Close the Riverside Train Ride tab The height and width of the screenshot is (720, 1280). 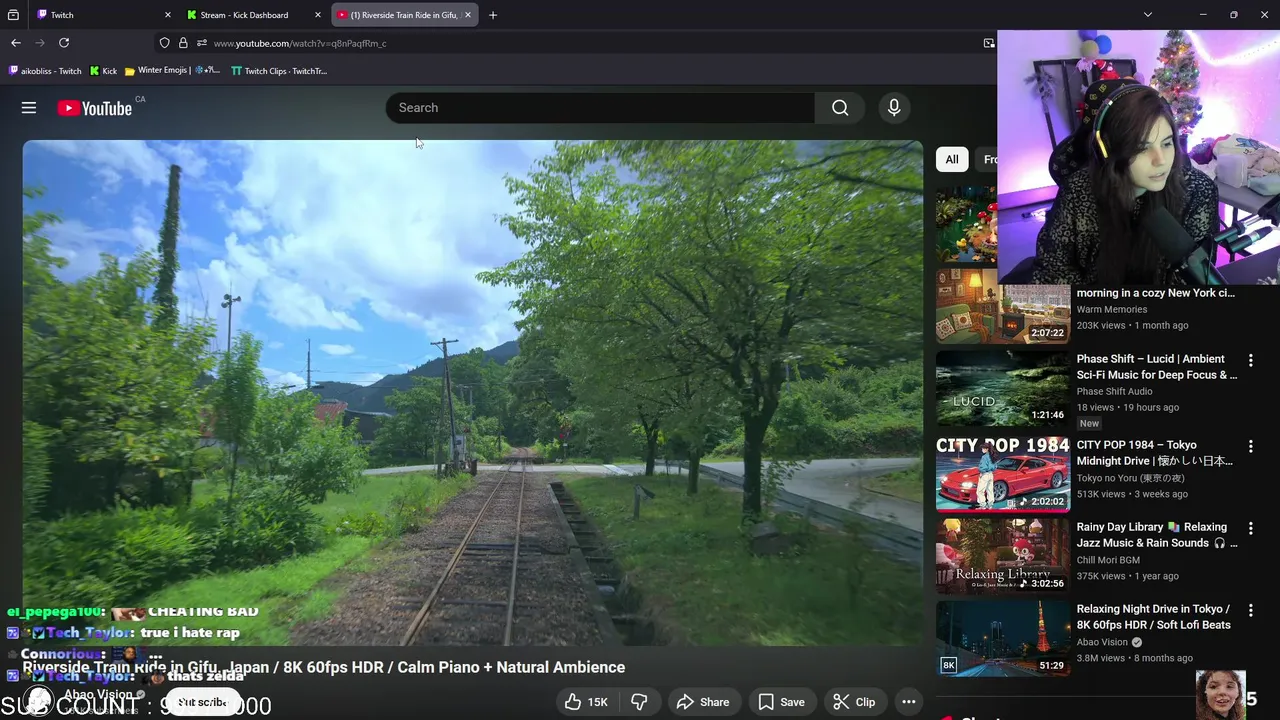467,15
